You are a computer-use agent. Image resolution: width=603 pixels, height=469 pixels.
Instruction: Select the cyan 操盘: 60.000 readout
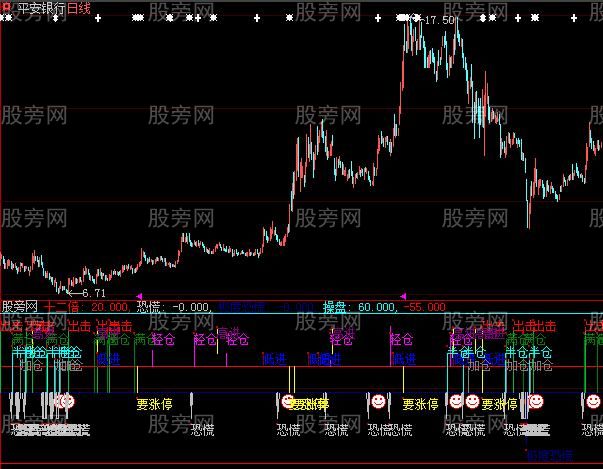tap(358, 307)
